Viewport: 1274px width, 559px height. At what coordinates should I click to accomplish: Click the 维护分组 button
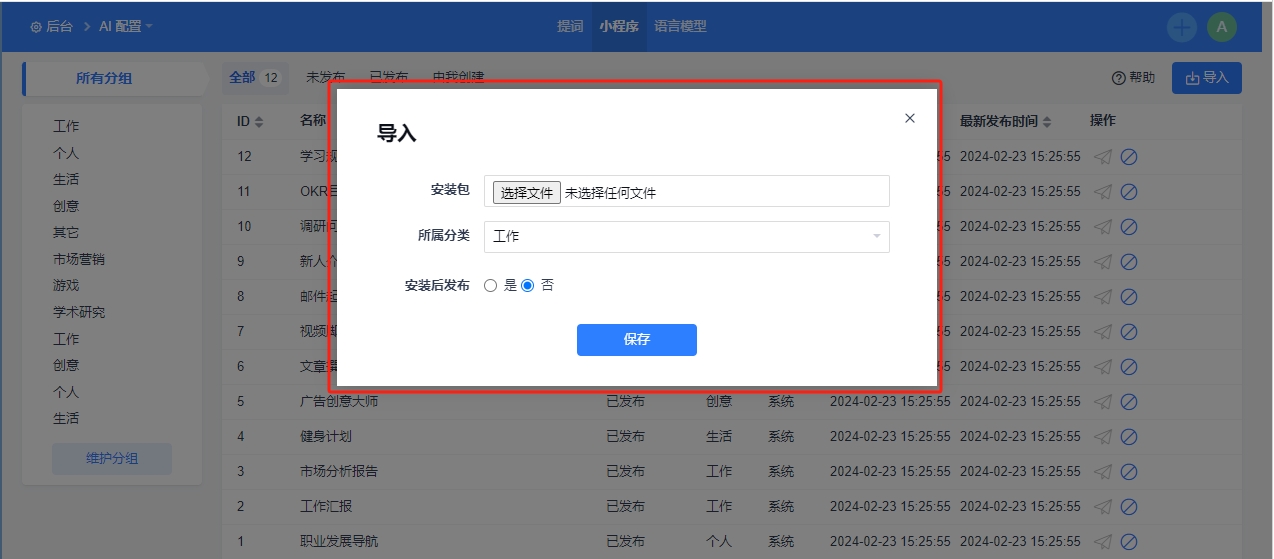(x=112, y=459)
